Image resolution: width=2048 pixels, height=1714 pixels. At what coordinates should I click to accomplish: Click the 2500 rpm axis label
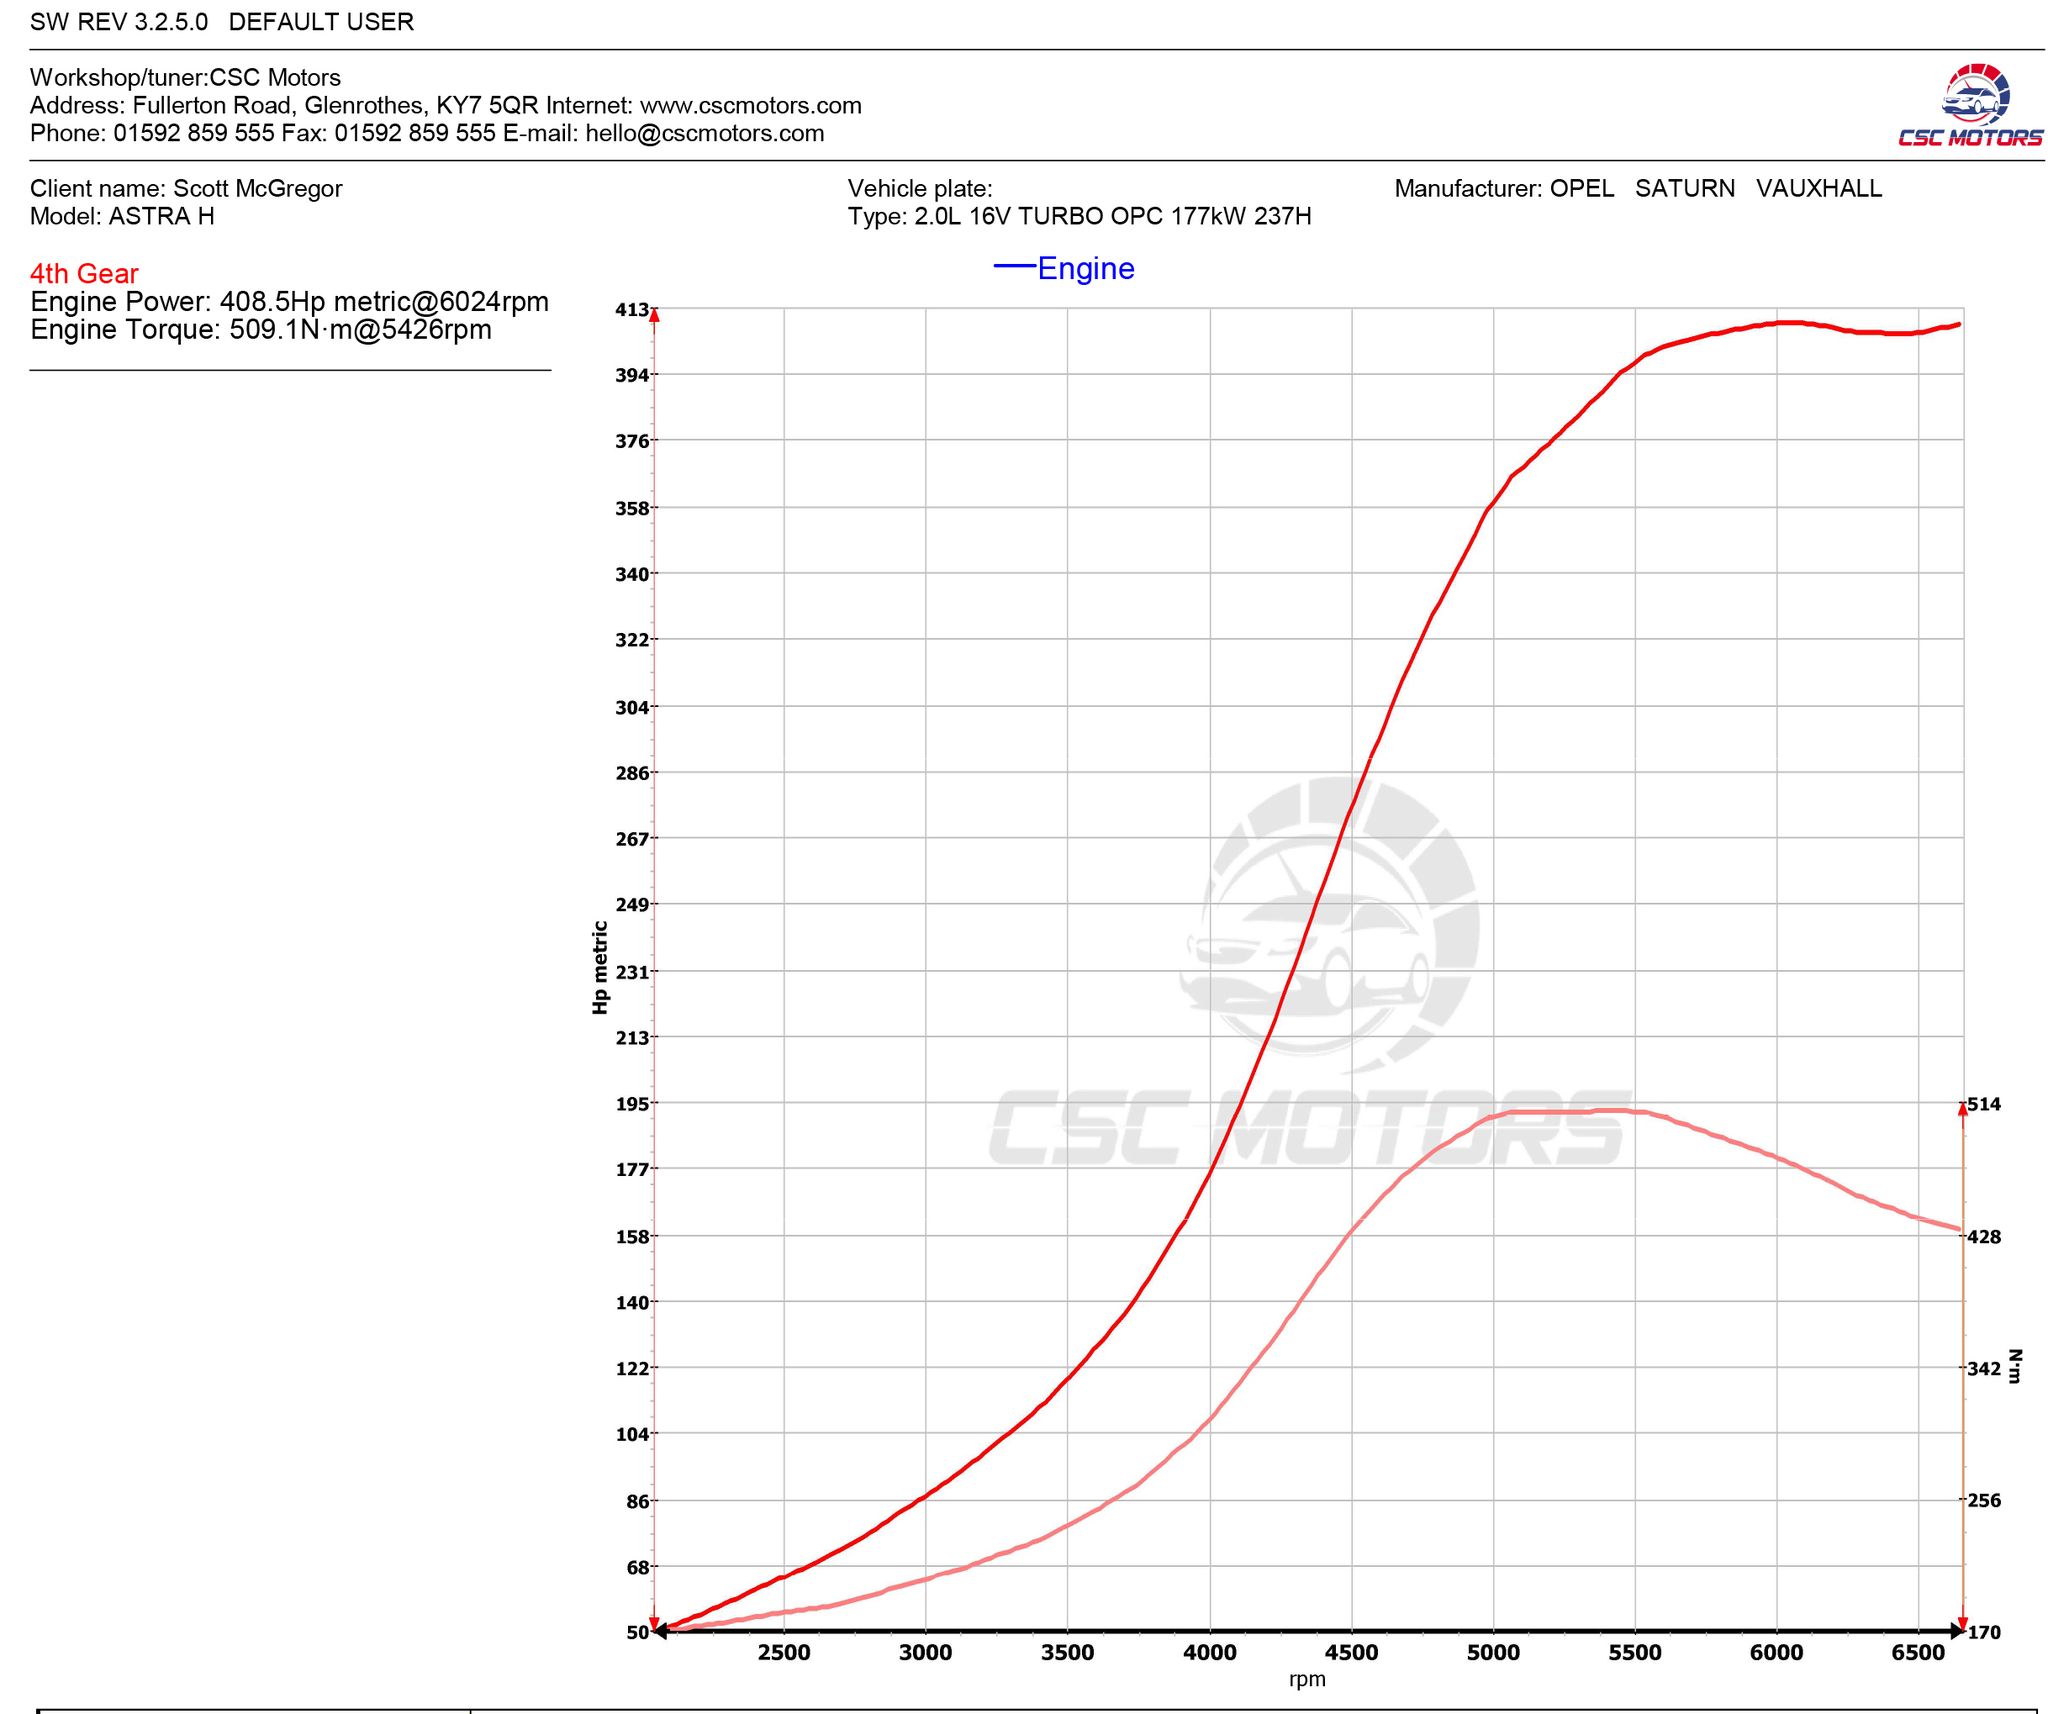tap(784, 1653)
